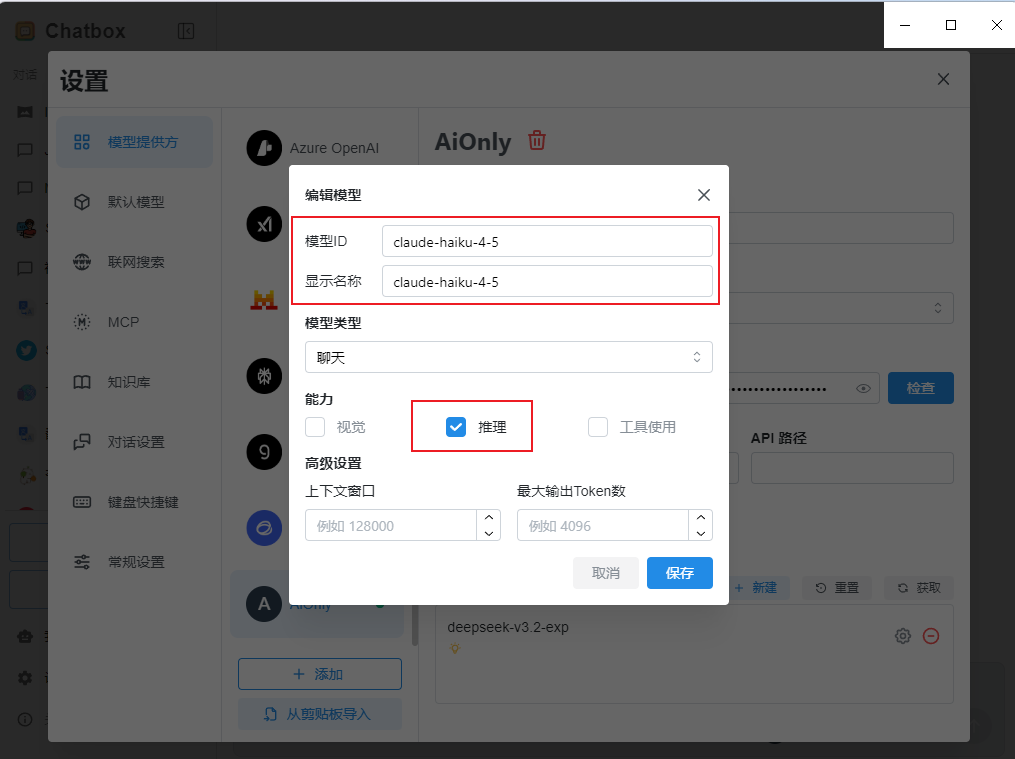Image resolution: width=1015 pixels, height=759 pixels.
Task: Click the Chatbox logo icon
Action: [25, 30]
